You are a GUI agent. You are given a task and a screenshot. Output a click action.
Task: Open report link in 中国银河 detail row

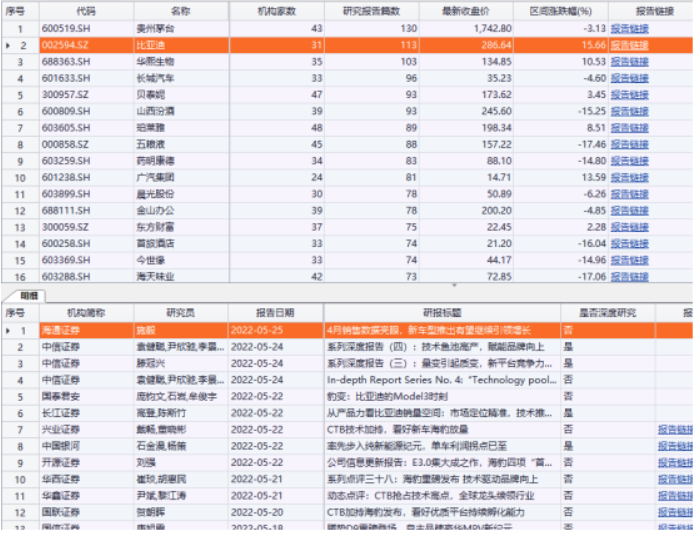[x=675, y=446]
